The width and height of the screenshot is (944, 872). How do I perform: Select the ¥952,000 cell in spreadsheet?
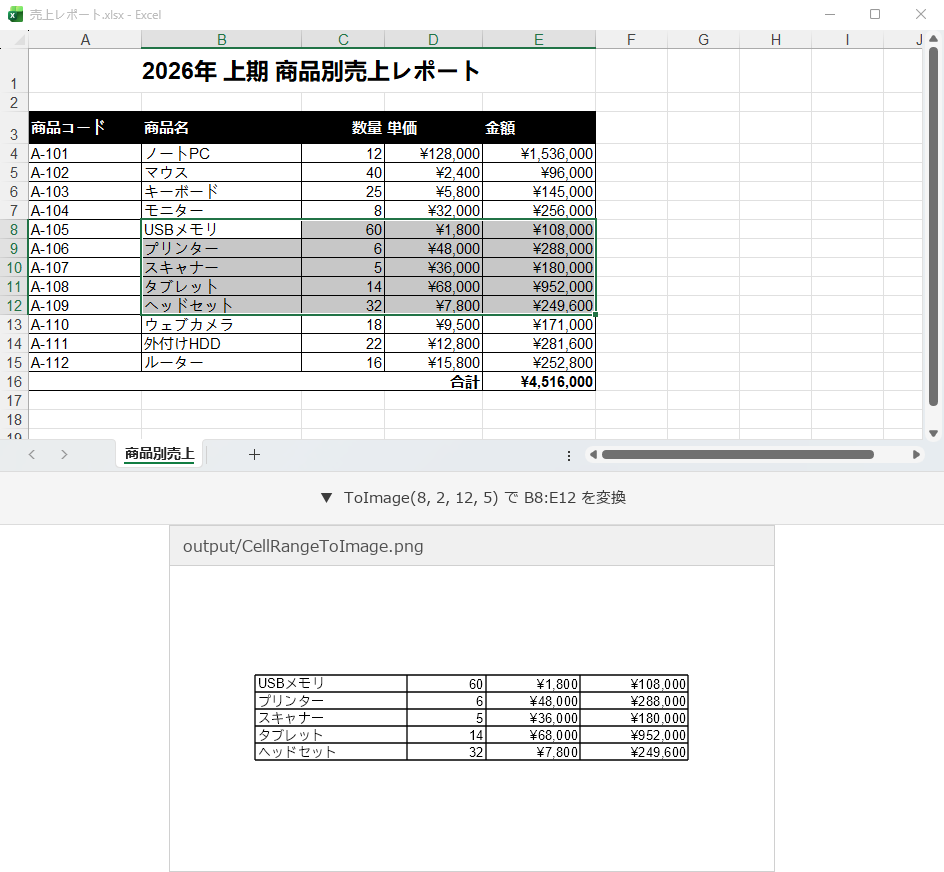[539, 287]
